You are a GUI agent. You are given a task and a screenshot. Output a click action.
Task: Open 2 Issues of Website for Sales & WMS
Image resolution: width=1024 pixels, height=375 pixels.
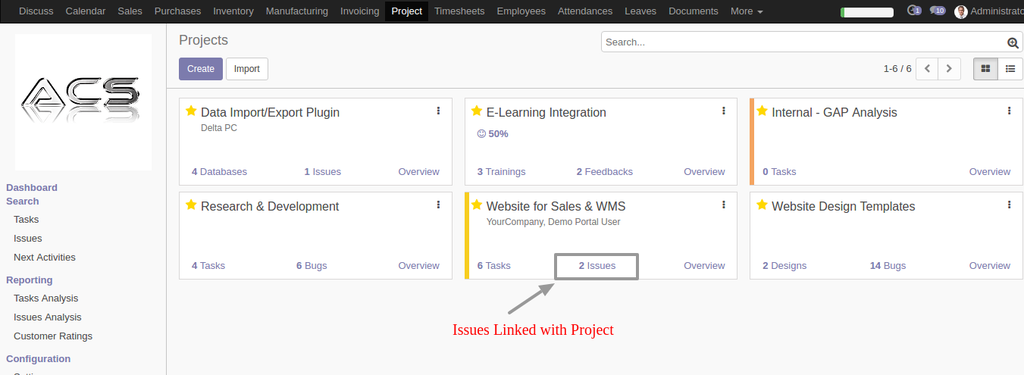tap(597, 266)
